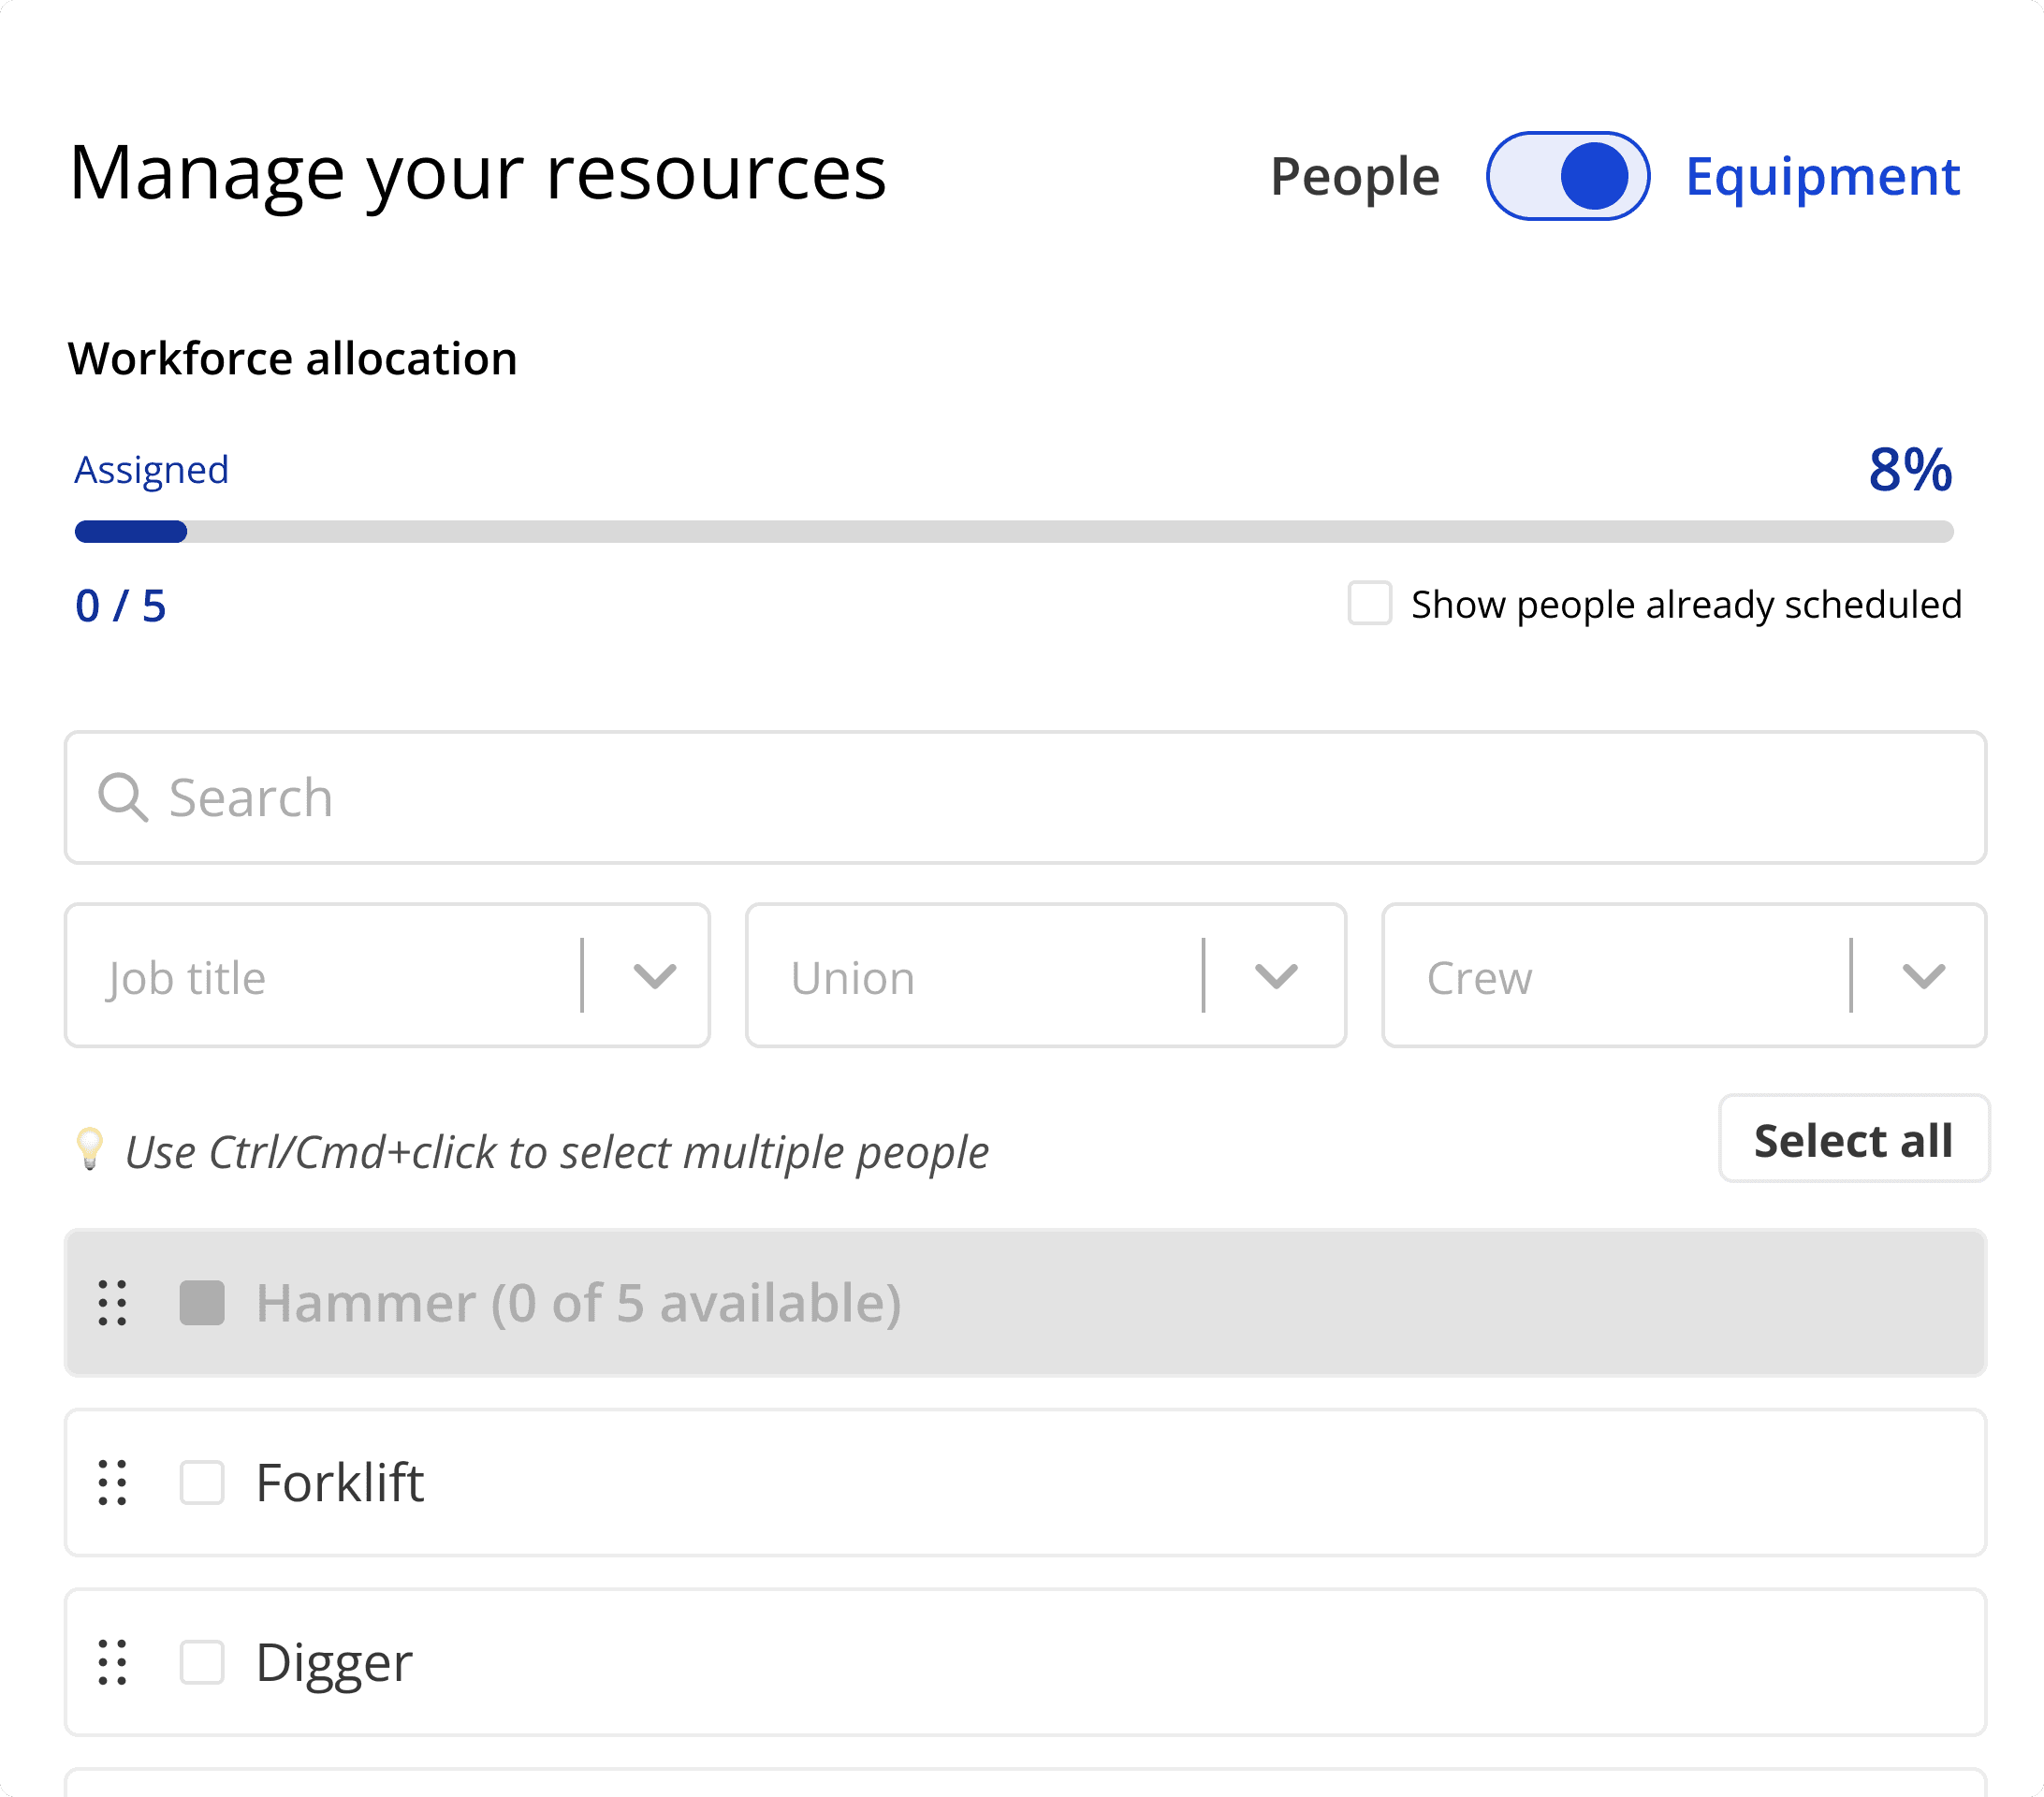This screenshot has height=1797, width=2044.
Task: Toggle the People/Equipment switch
Action: (1566, 176)
